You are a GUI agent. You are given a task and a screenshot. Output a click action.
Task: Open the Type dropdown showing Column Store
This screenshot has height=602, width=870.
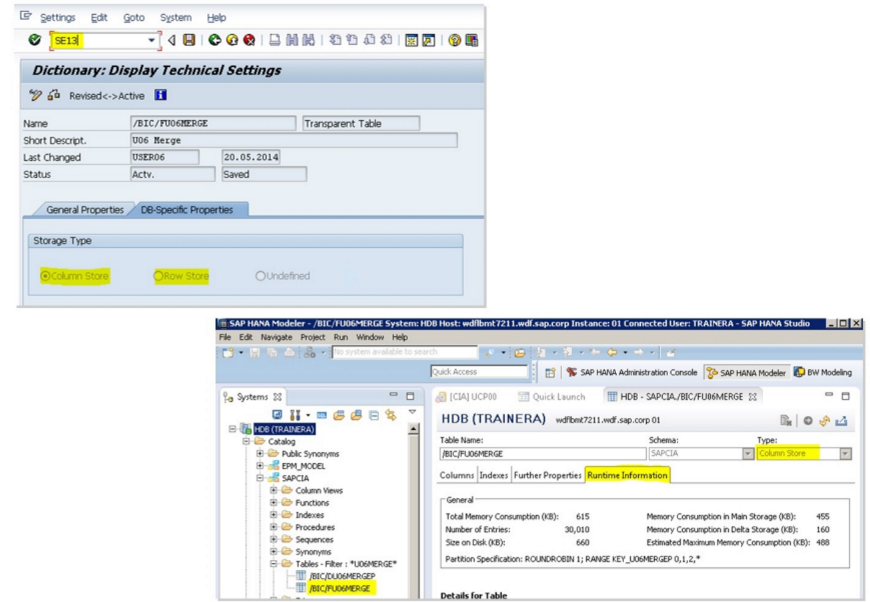[845, 454]
